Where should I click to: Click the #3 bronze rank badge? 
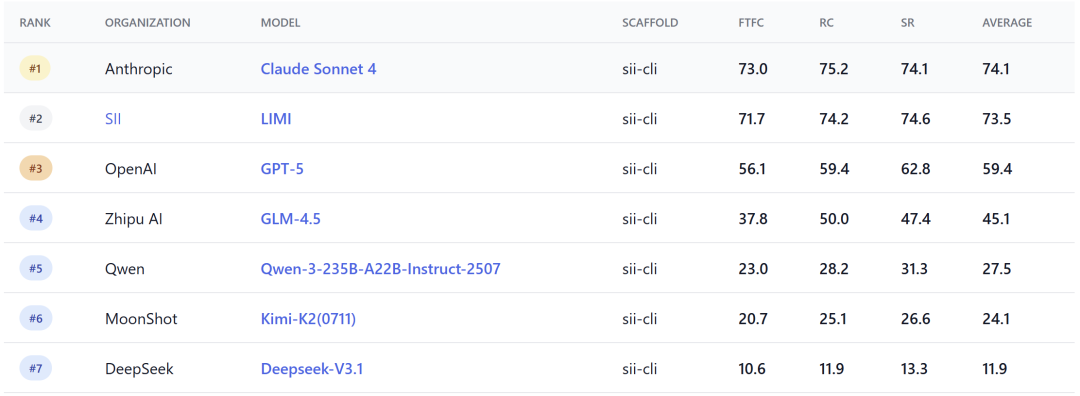[x=35, y=169]
